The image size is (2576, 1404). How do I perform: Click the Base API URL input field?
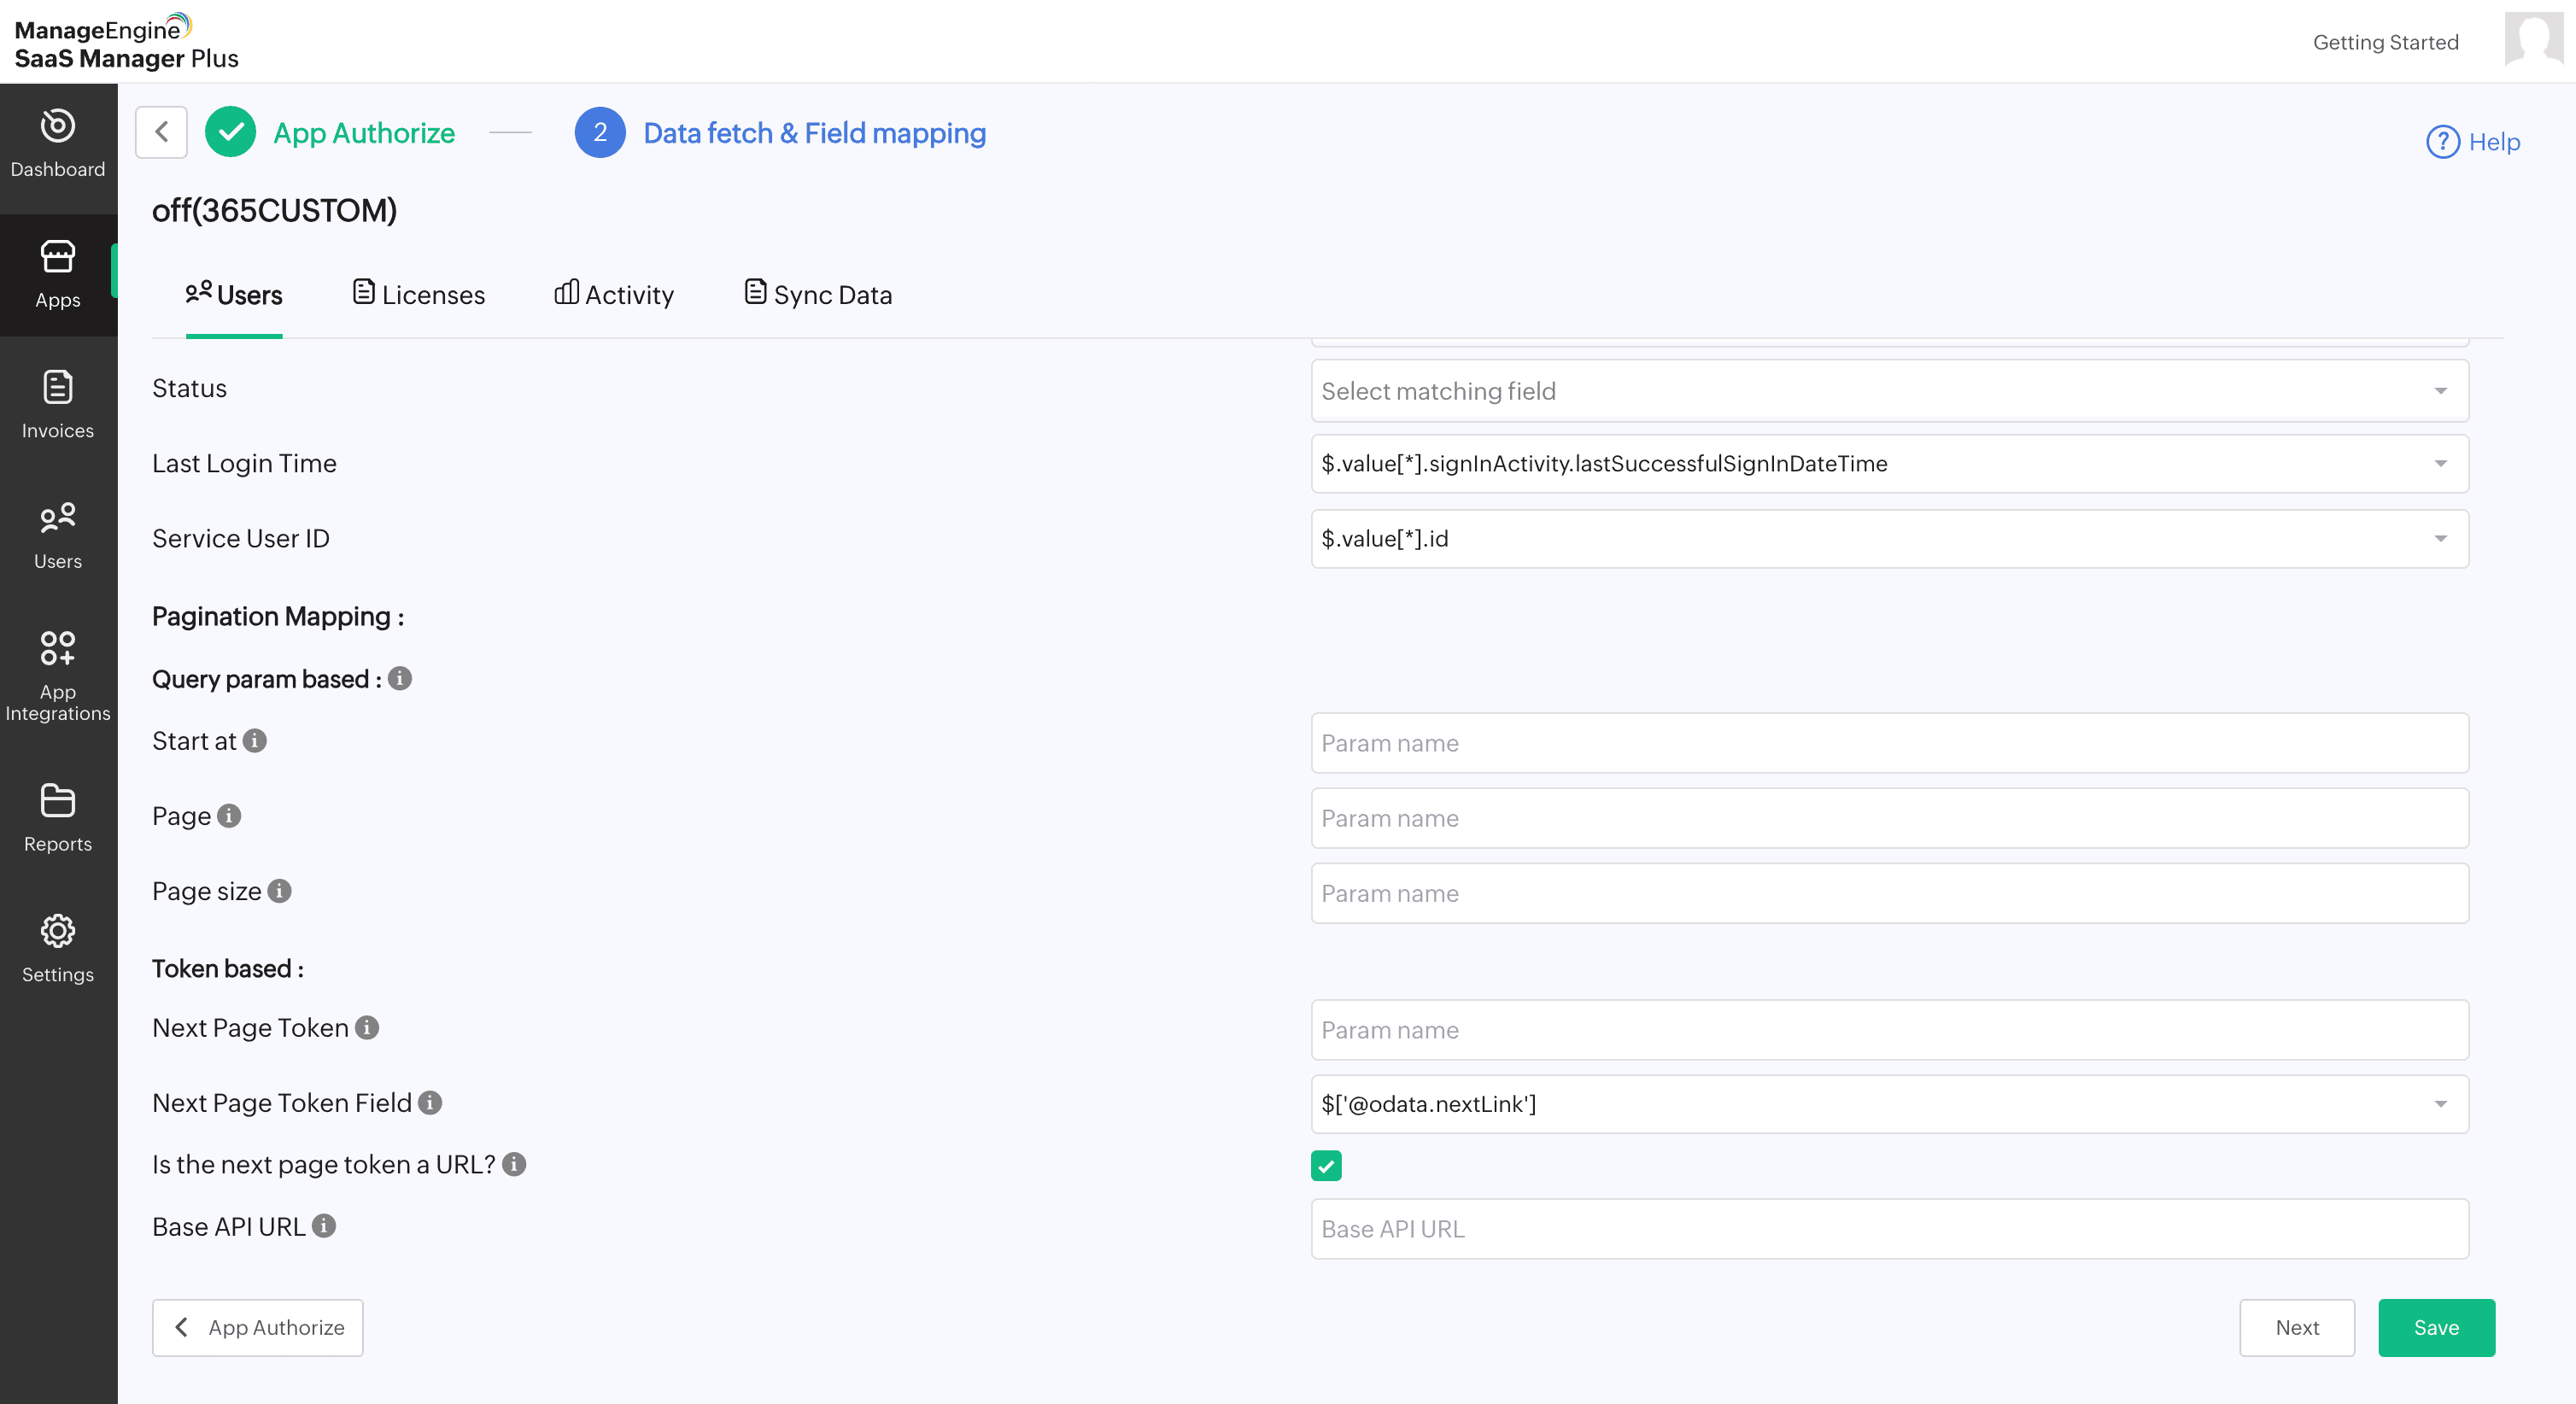(x=1889, y=1229)
